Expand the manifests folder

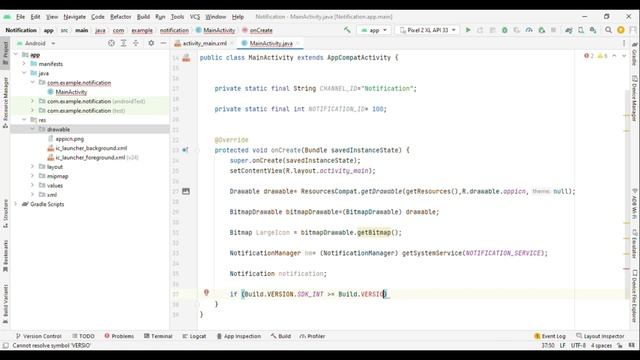tap(24, 64)
